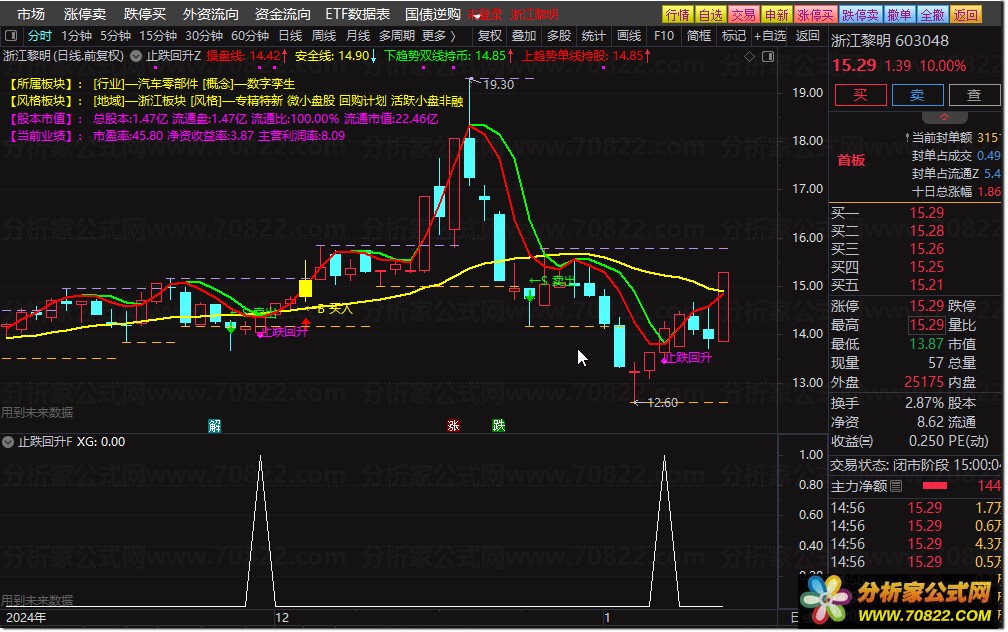Click +自选 to add to watchlist
Image resolution: width=1008 pixels, height=632 pixels.
770,35
